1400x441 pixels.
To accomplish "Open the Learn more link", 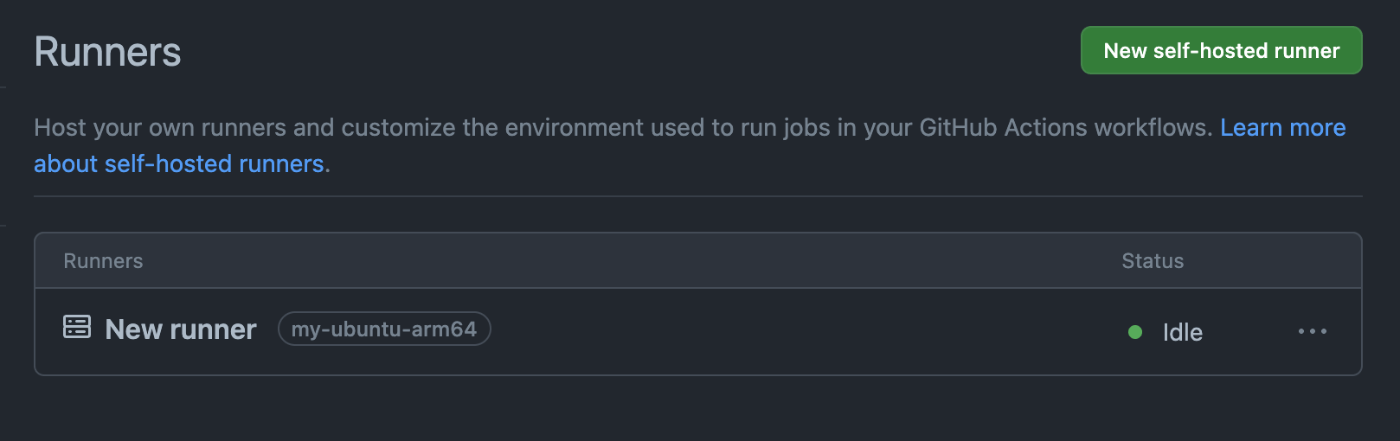I will coord(1283,128).
